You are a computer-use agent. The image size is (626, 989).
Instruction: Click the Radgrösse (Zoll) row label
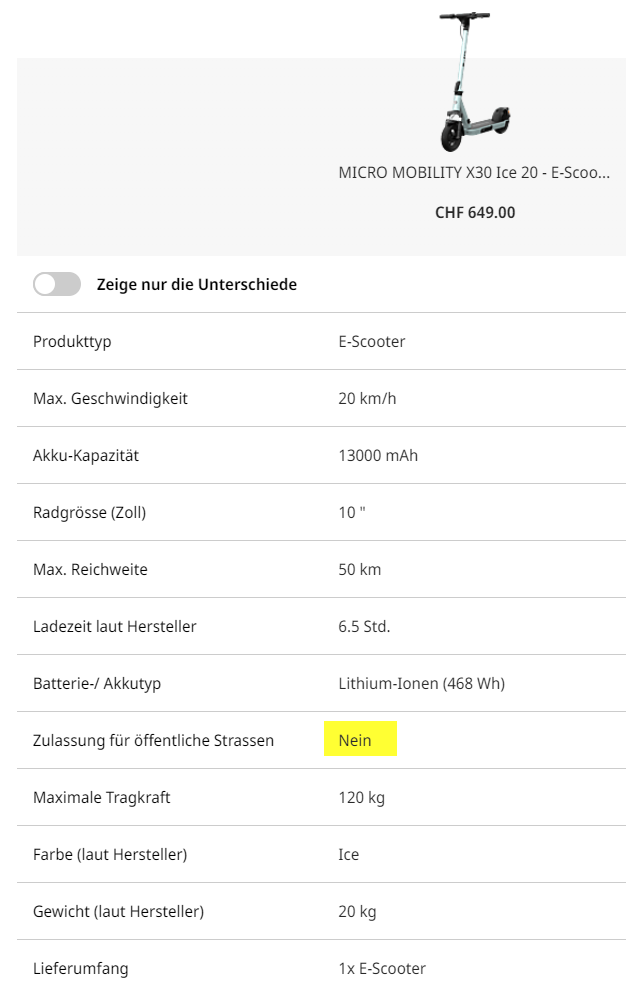[x=89, y=512]
